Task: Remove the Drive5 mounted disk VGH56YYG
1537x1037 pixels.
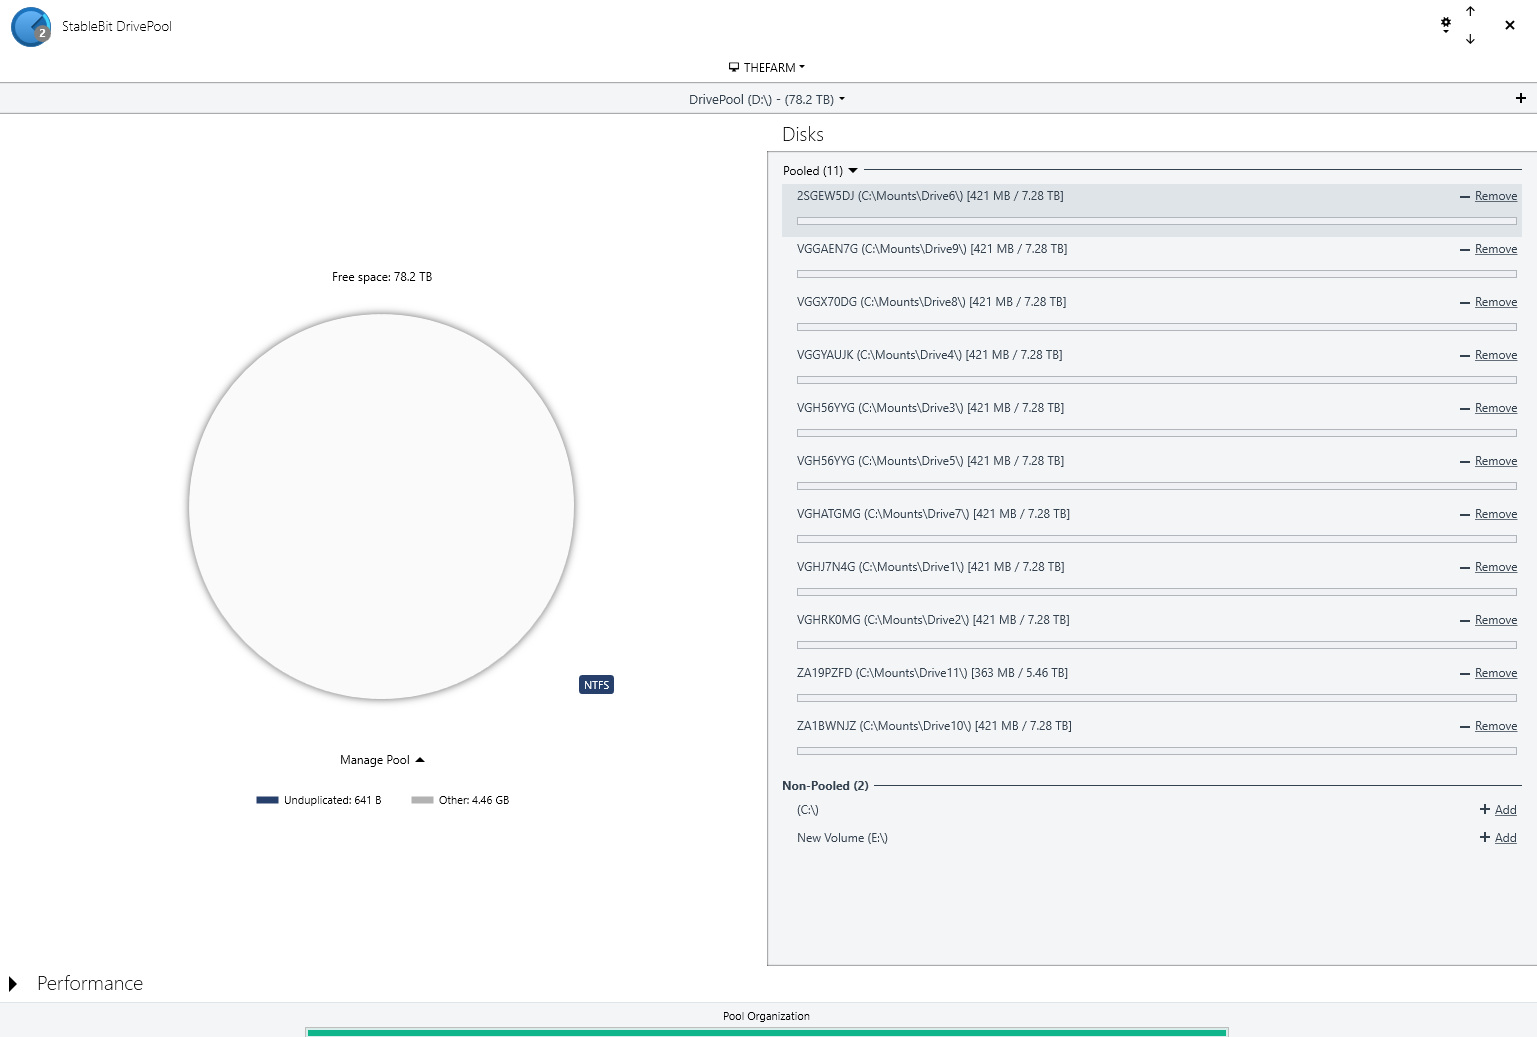Action: pyautogui.click(x=1496, y=461)
